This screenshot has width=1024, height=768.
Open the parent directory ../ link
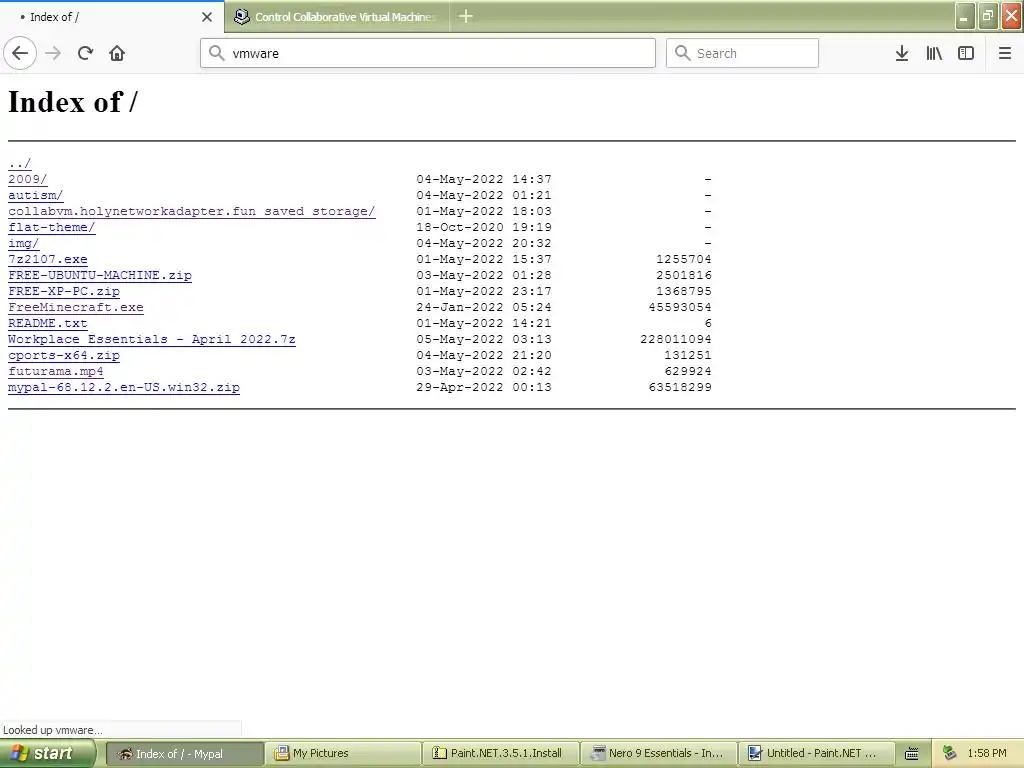tap(20, 163)
